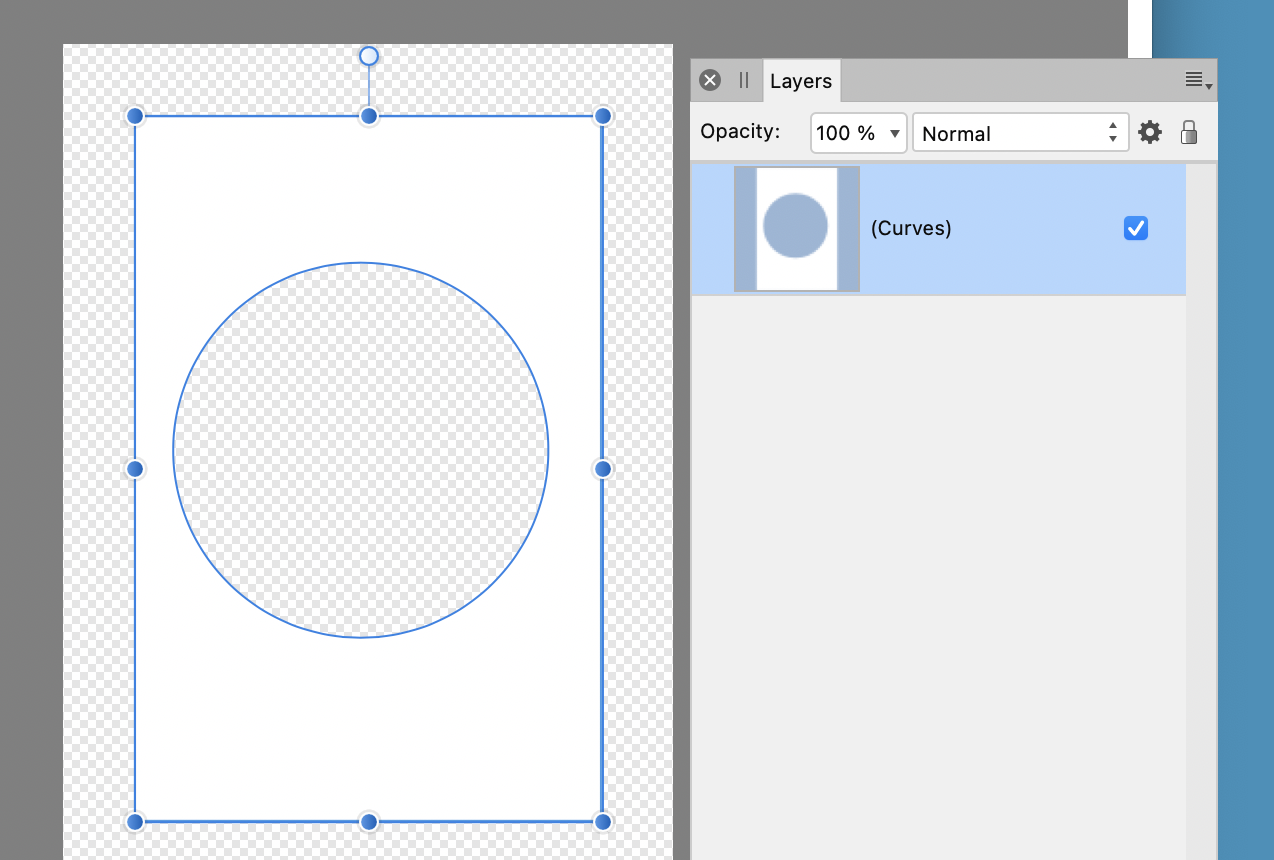Screen dimensions: 1274x860
Task: Click the Opacity label in Layers panel
Action: tap(740, 131)
